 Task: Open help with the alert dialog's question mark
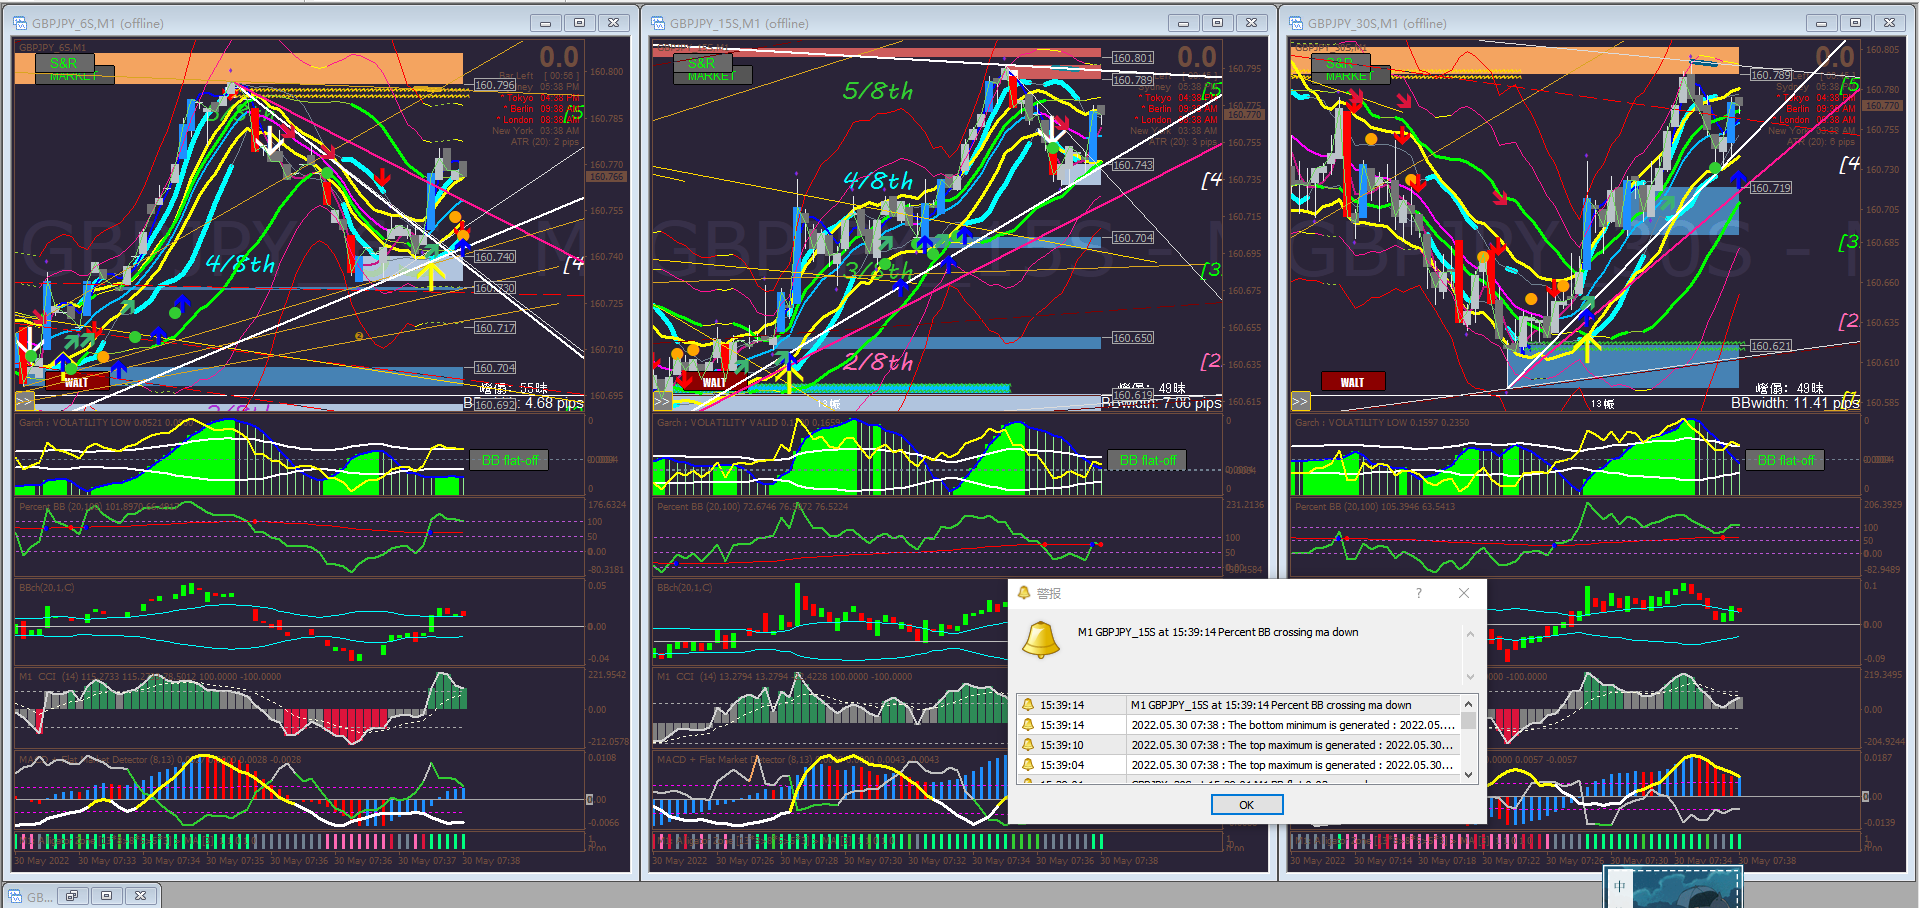(x=1418, y=593)
